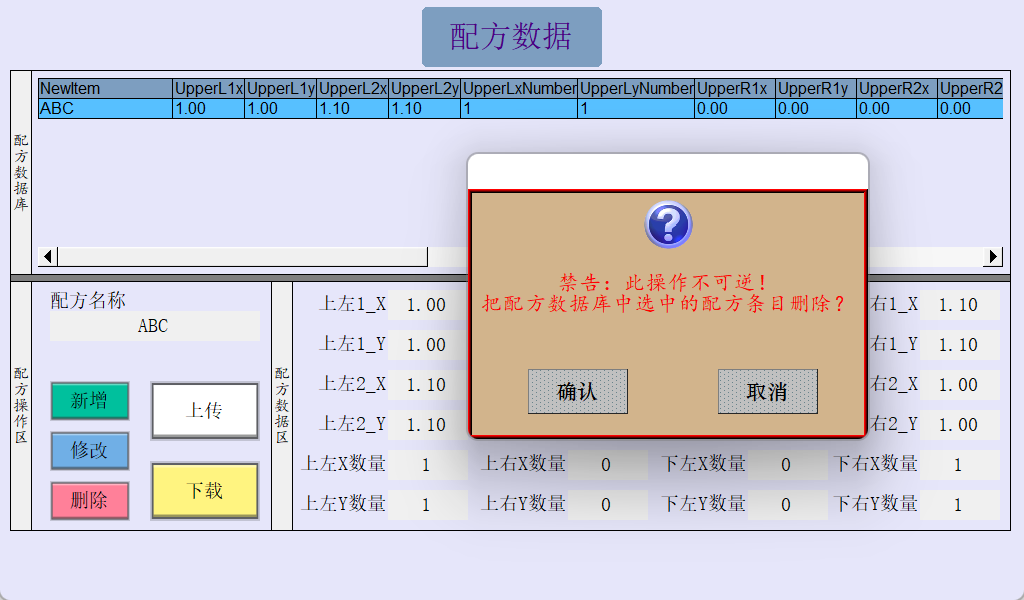This screenshot has height=600, width=1024.
Task: Click the yellow 下载 download button
Action: coord(205,490)
